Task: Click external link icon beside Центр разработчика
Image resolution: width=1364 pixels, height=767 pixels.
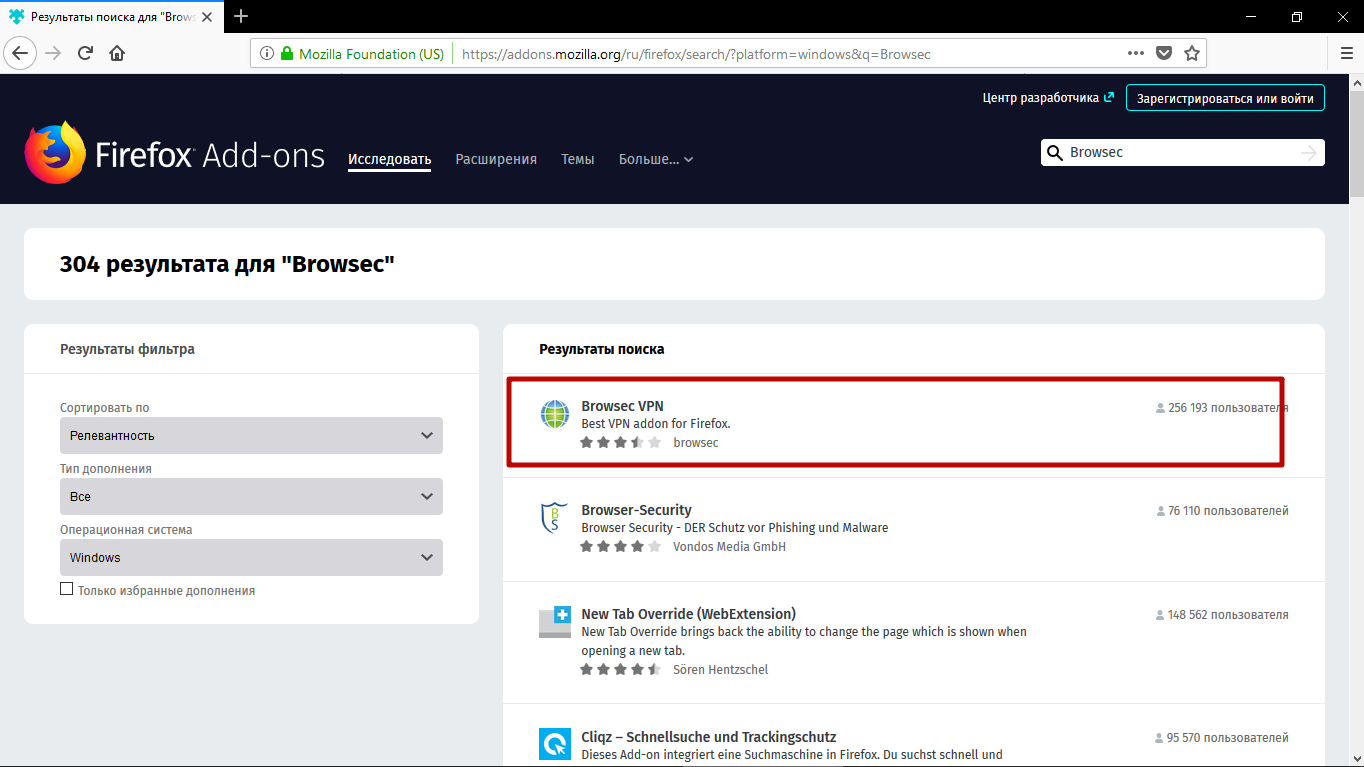Action: click(x=1108, y=97)
